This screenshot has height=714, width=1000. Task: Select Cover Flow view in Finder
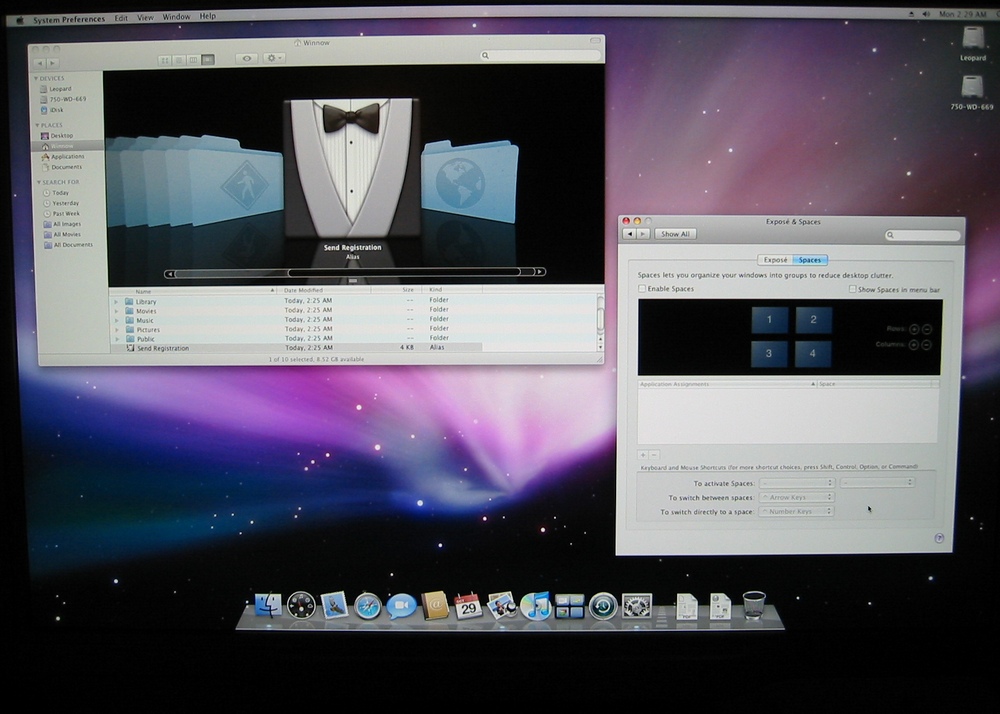(x=208, y=60)
